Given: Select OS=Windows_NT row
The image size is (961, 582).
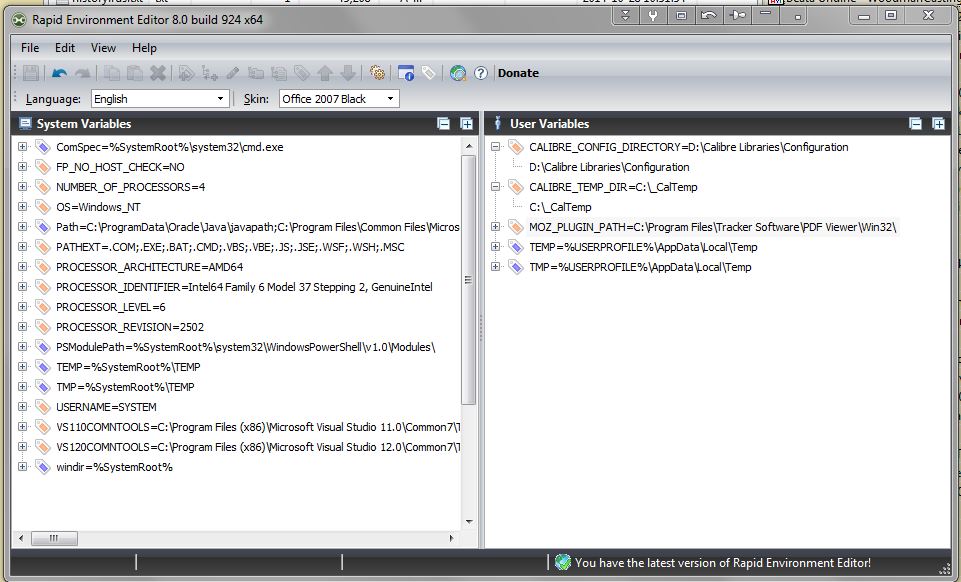Looking at the screenshot, I should tap(99, 207).
